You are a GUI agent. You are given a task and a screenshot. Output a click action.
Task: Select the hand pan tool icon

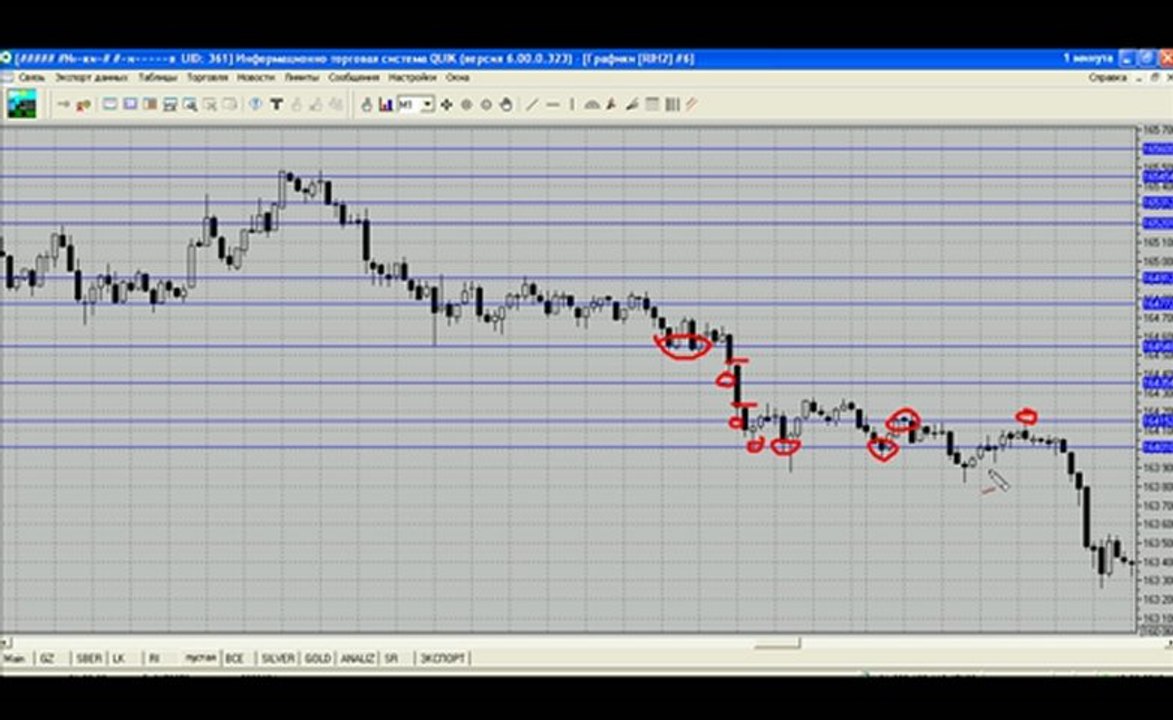506,105
